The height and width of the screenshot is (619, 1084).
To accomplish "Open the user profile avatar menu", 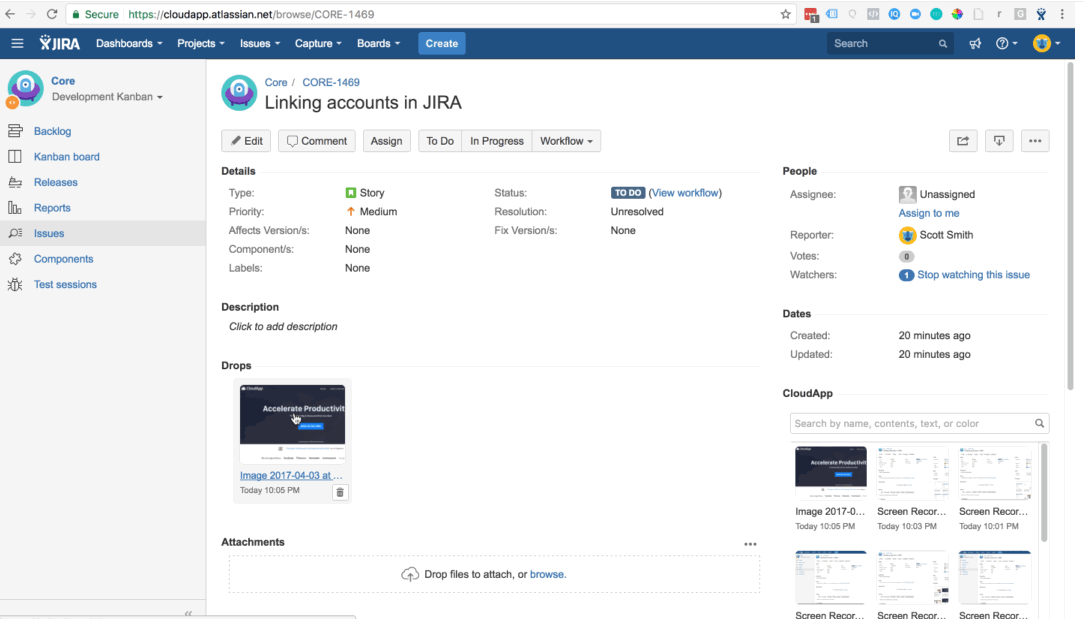I will point(1046,44).
